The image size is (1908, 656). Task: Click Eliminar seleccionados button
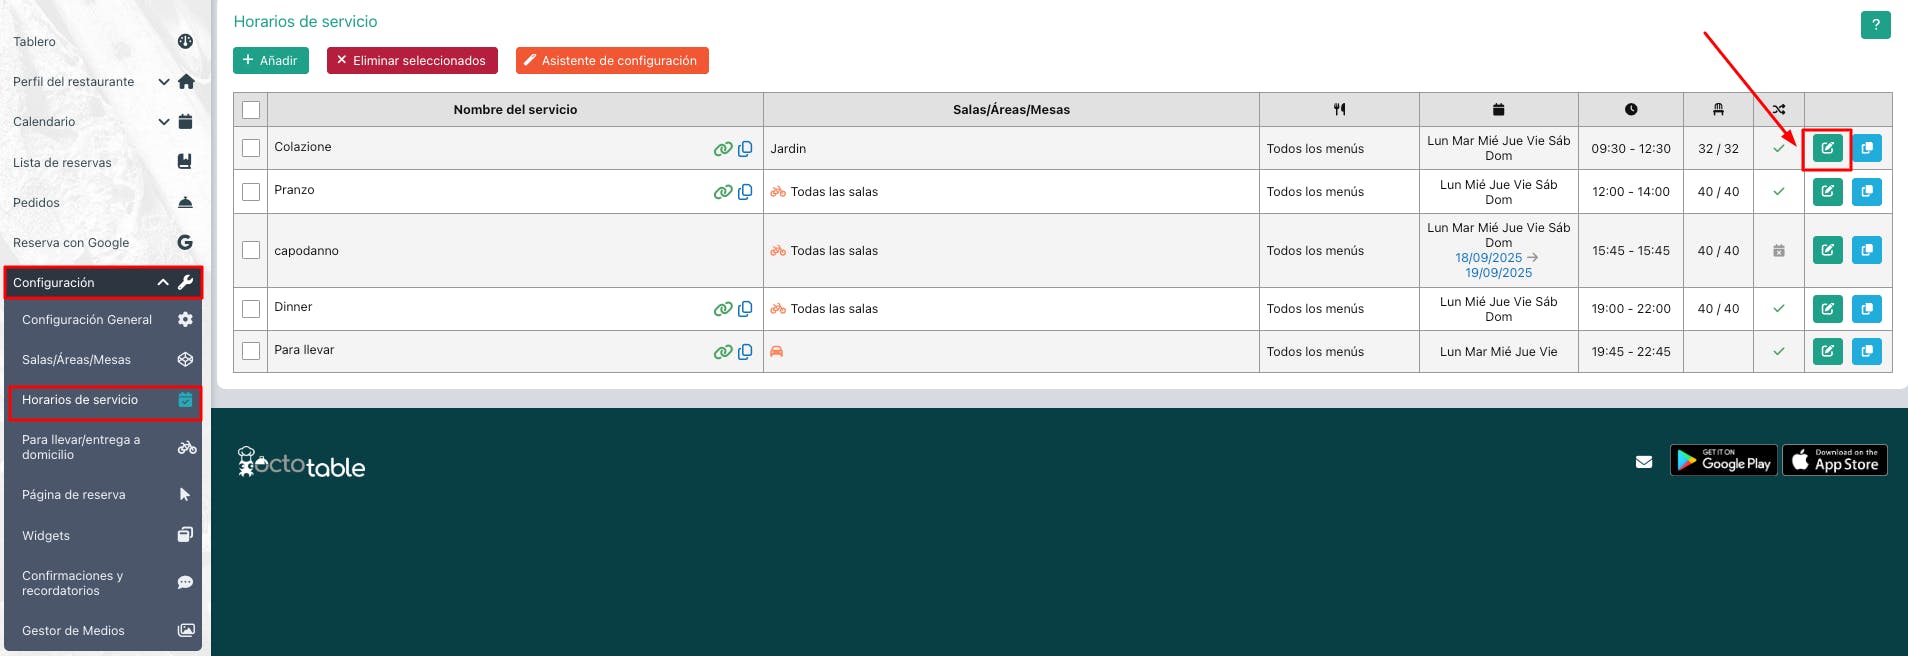[412, 60]
